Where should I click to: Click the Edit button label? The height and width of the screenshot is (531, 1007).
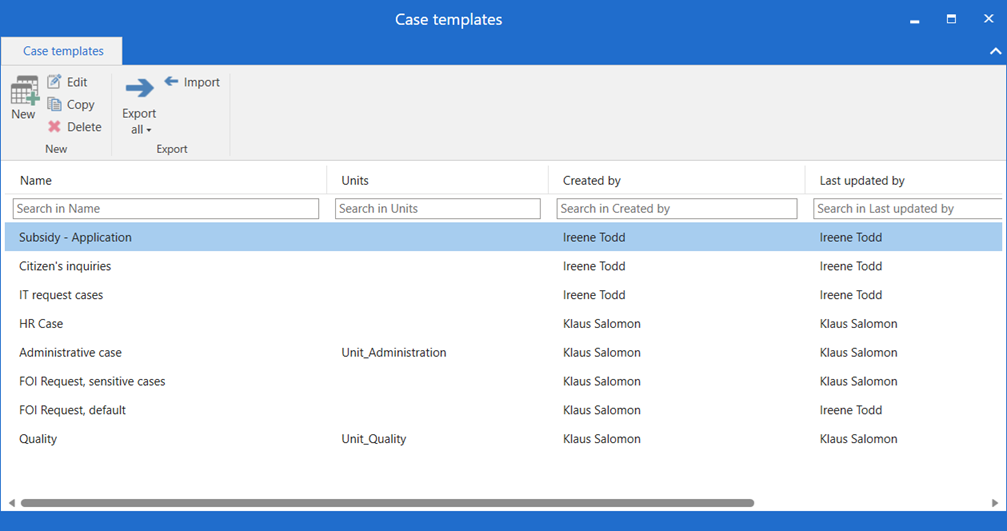[x=77, y=82]
